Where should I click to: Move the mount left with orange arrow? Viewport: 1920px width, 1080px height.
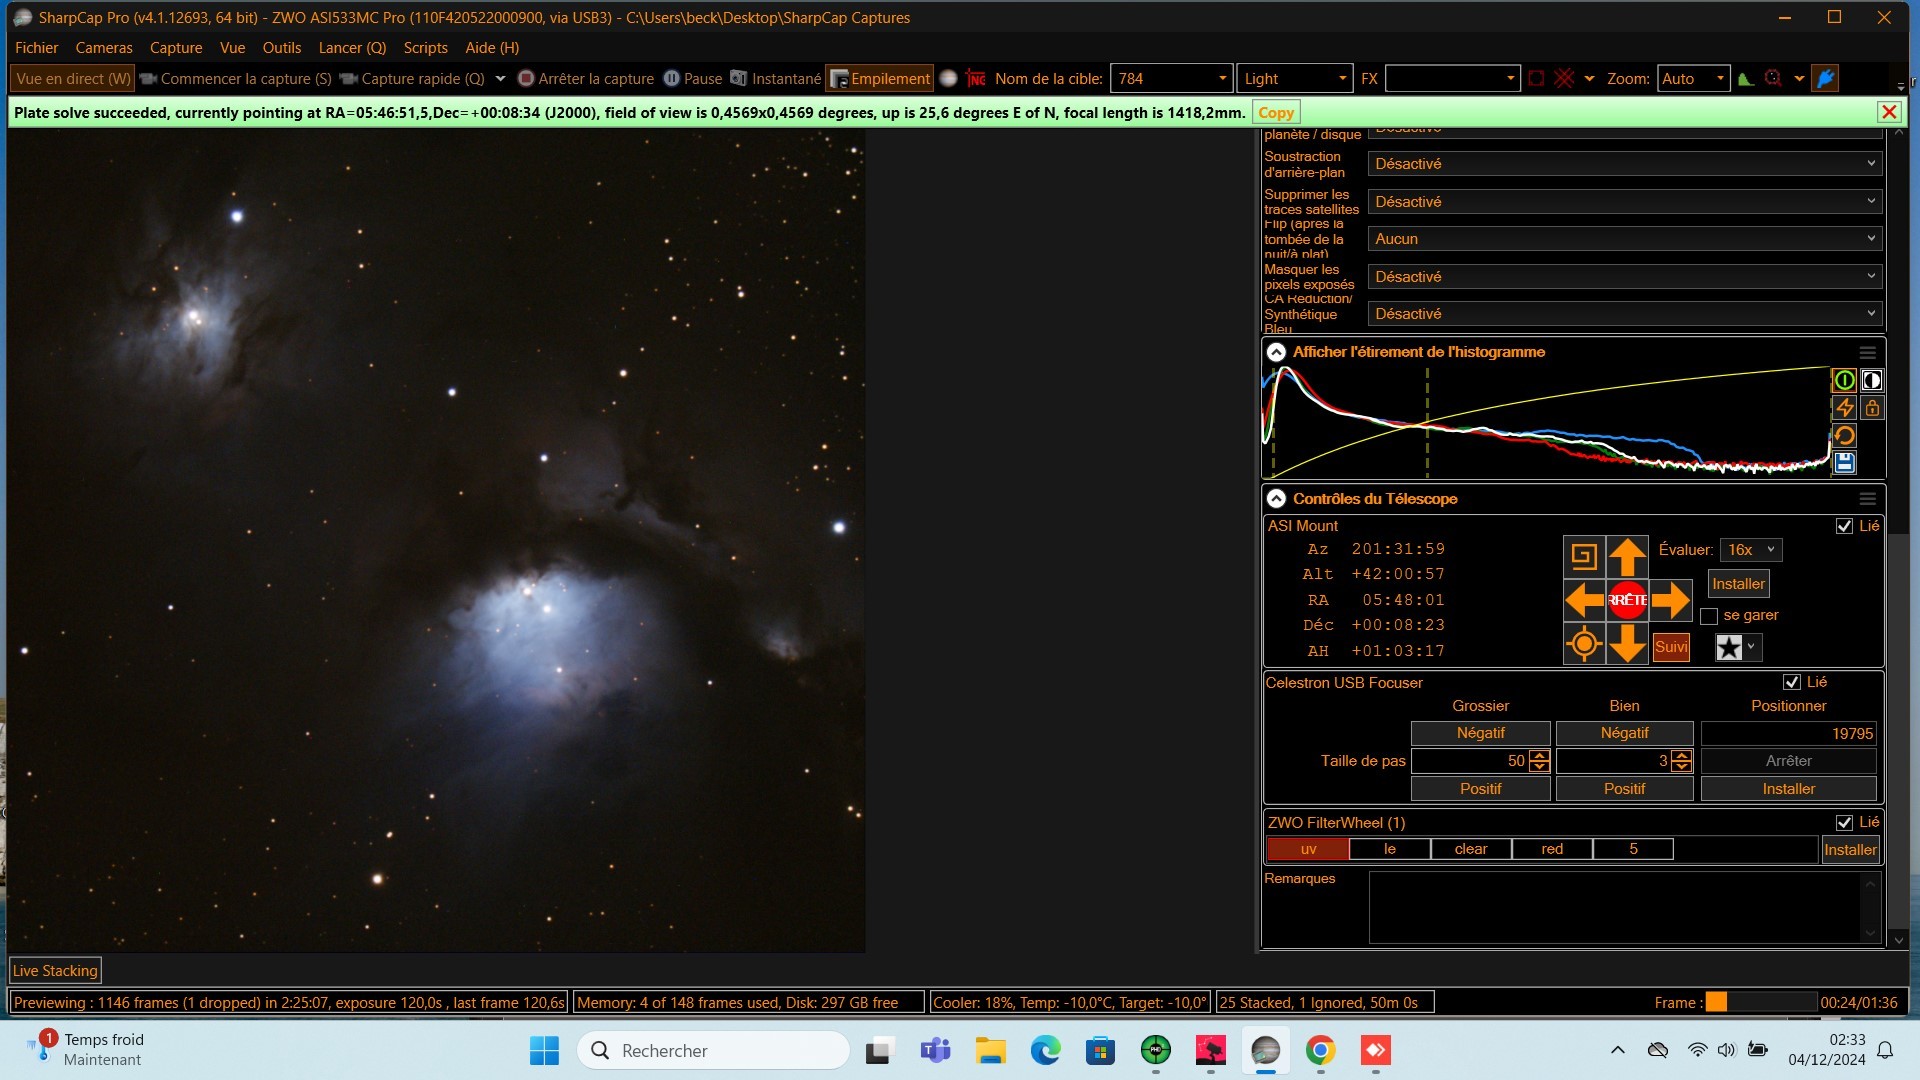pyautogui.click(x=1584, y=600)
